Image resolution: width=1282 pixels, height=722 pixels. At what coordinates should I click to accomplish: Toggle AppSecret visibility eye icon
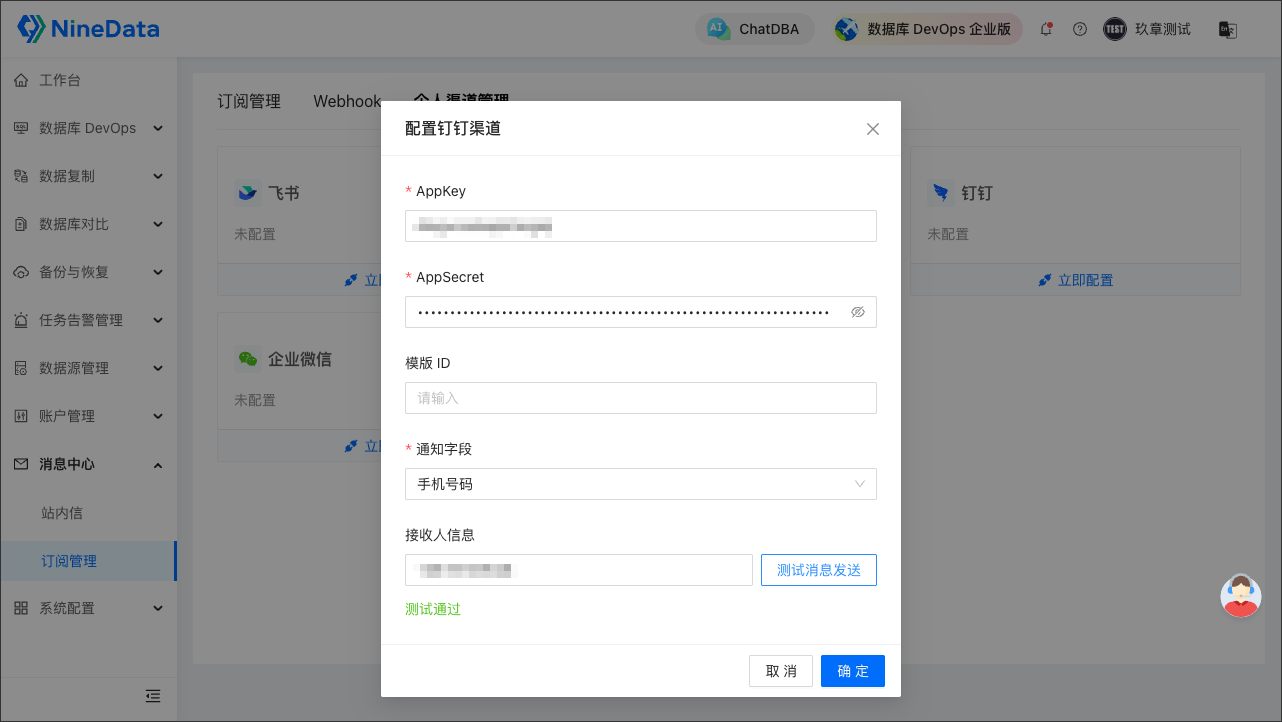pyautogui.click(x=857, y=312)
